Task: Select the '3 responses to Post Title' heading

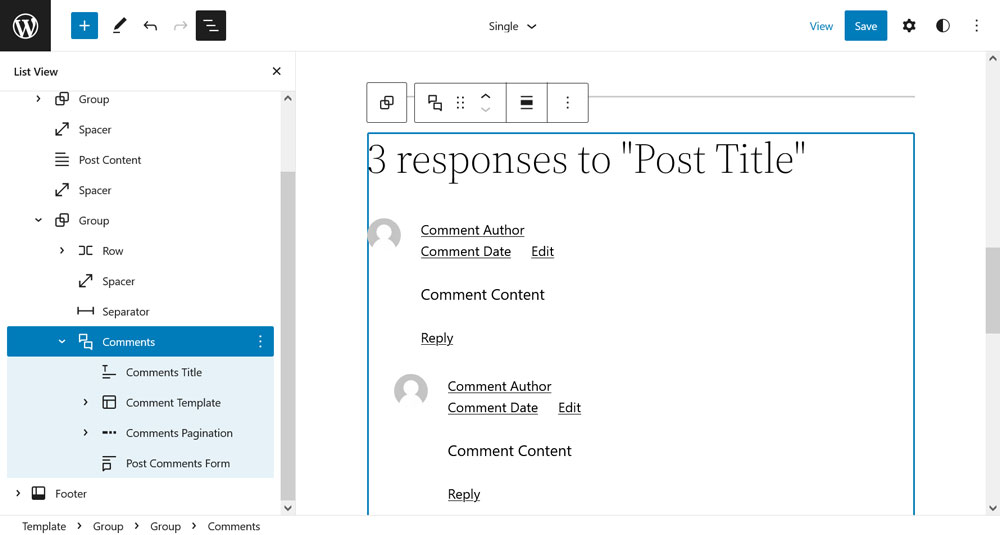Action: coord(587,159)
